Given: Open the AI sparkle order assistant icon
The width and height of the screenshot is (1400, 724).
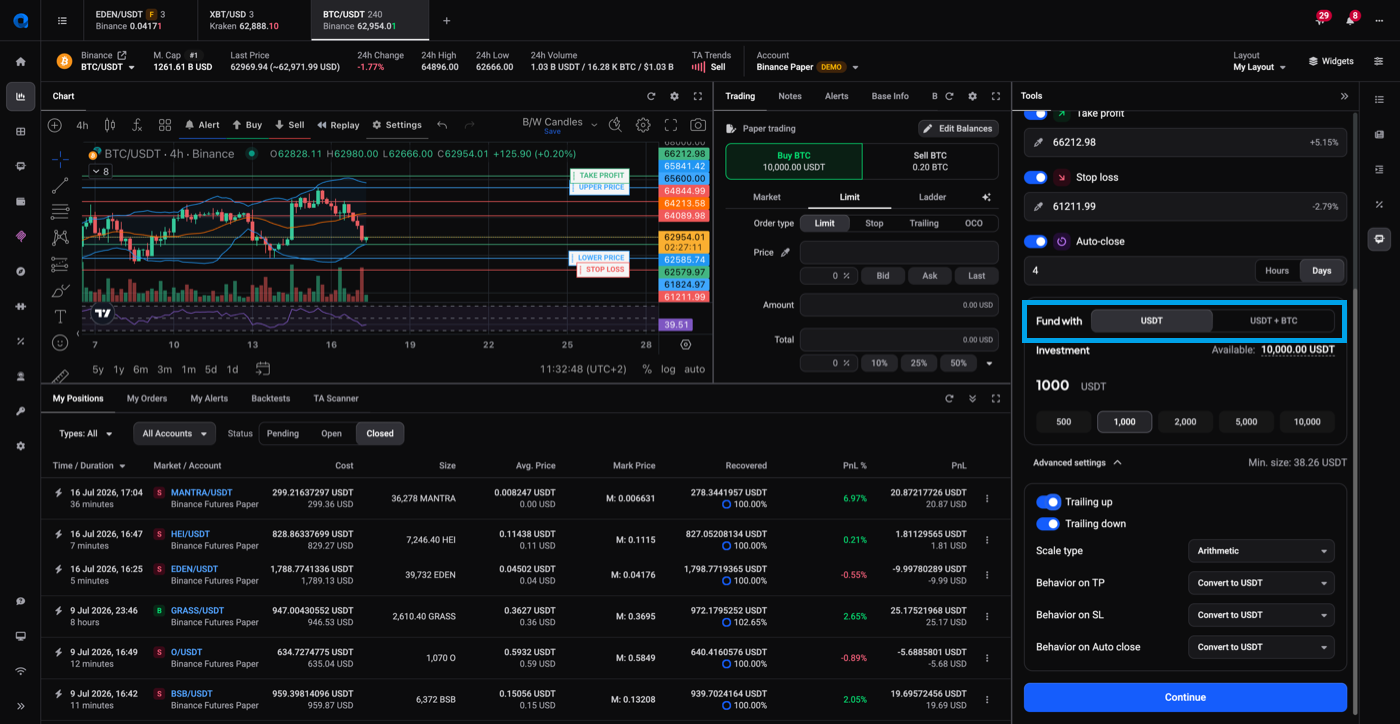Looking at the screenshot, I should point(986,197).
